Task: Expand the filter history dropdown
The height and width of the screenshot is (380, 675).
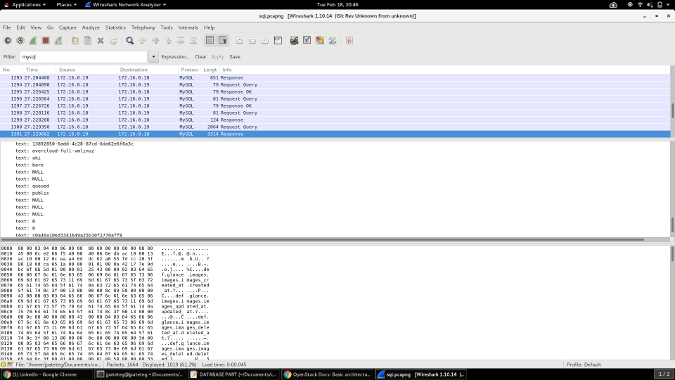Action: (153, 57)
